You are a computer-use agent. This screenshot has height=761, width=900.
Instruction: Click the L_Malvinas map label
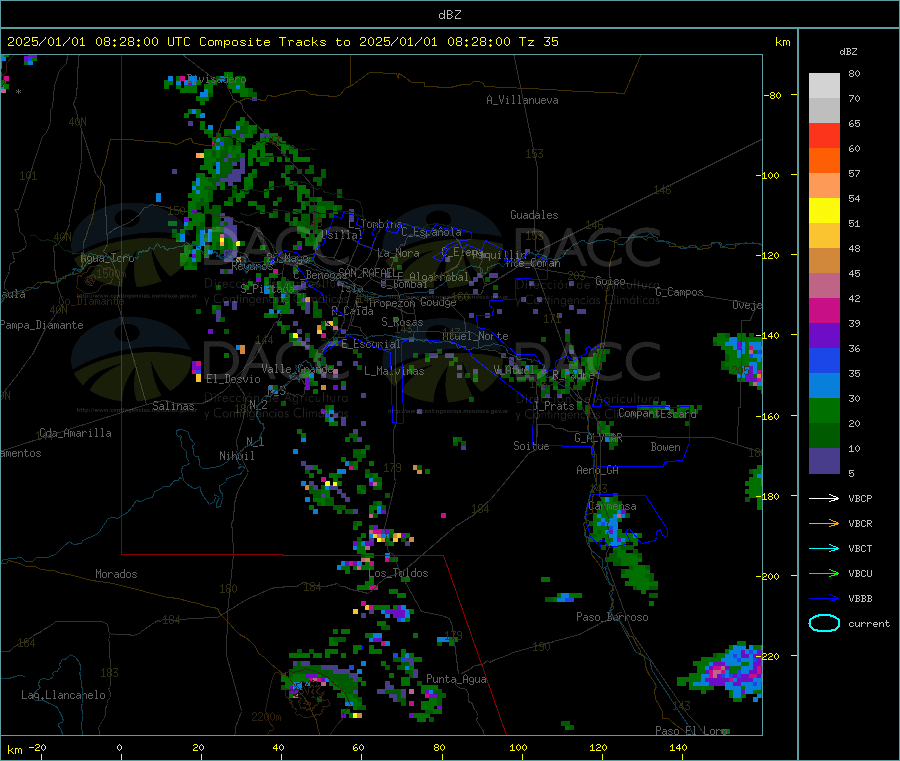click(x=394, y=371)
